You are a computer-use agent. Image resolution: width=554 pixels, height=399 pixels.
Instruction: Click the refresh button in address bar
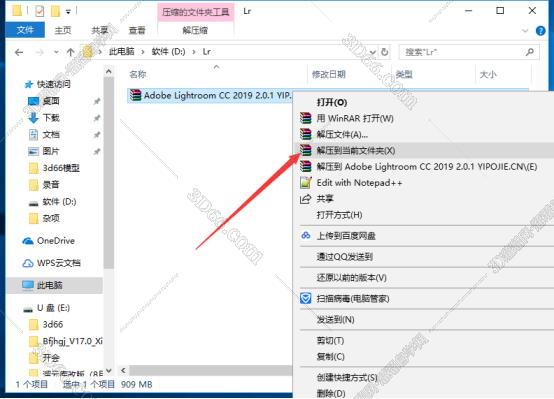tap(384, 52)
